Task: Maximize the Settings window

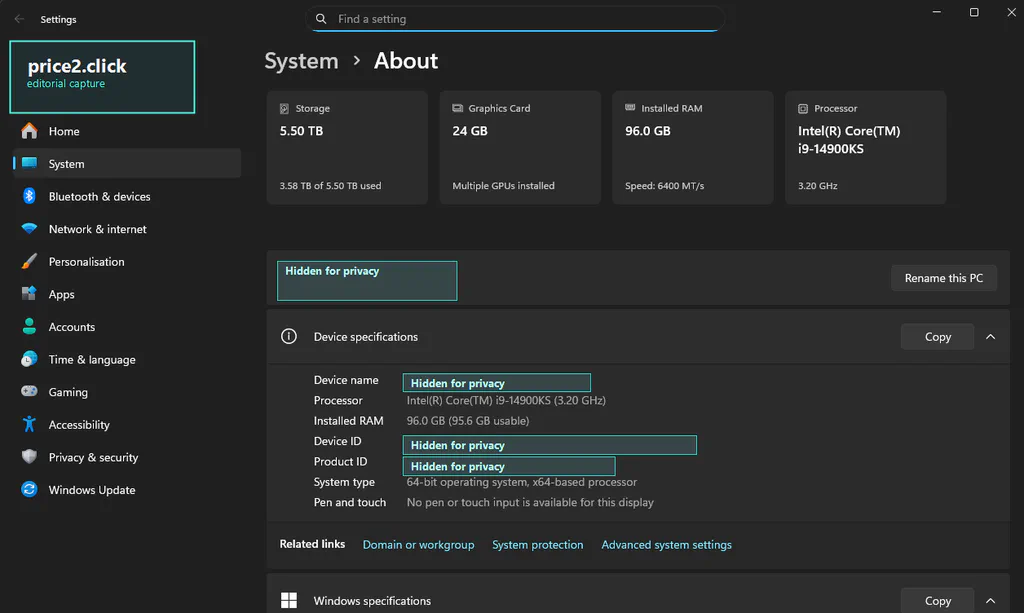Action: coord(974,12)
